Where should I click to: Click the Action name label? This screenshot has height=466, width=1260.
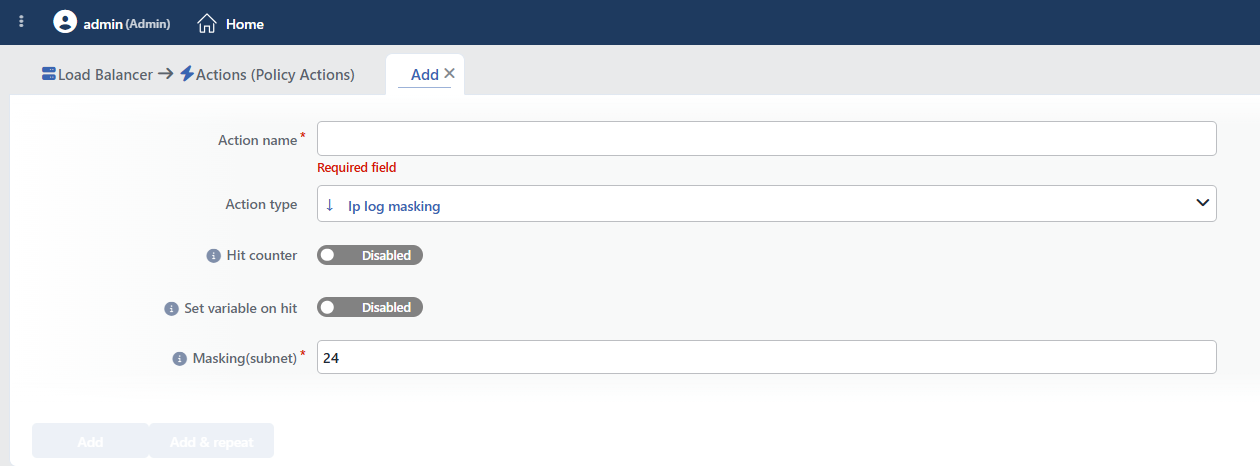coord(257,140)
